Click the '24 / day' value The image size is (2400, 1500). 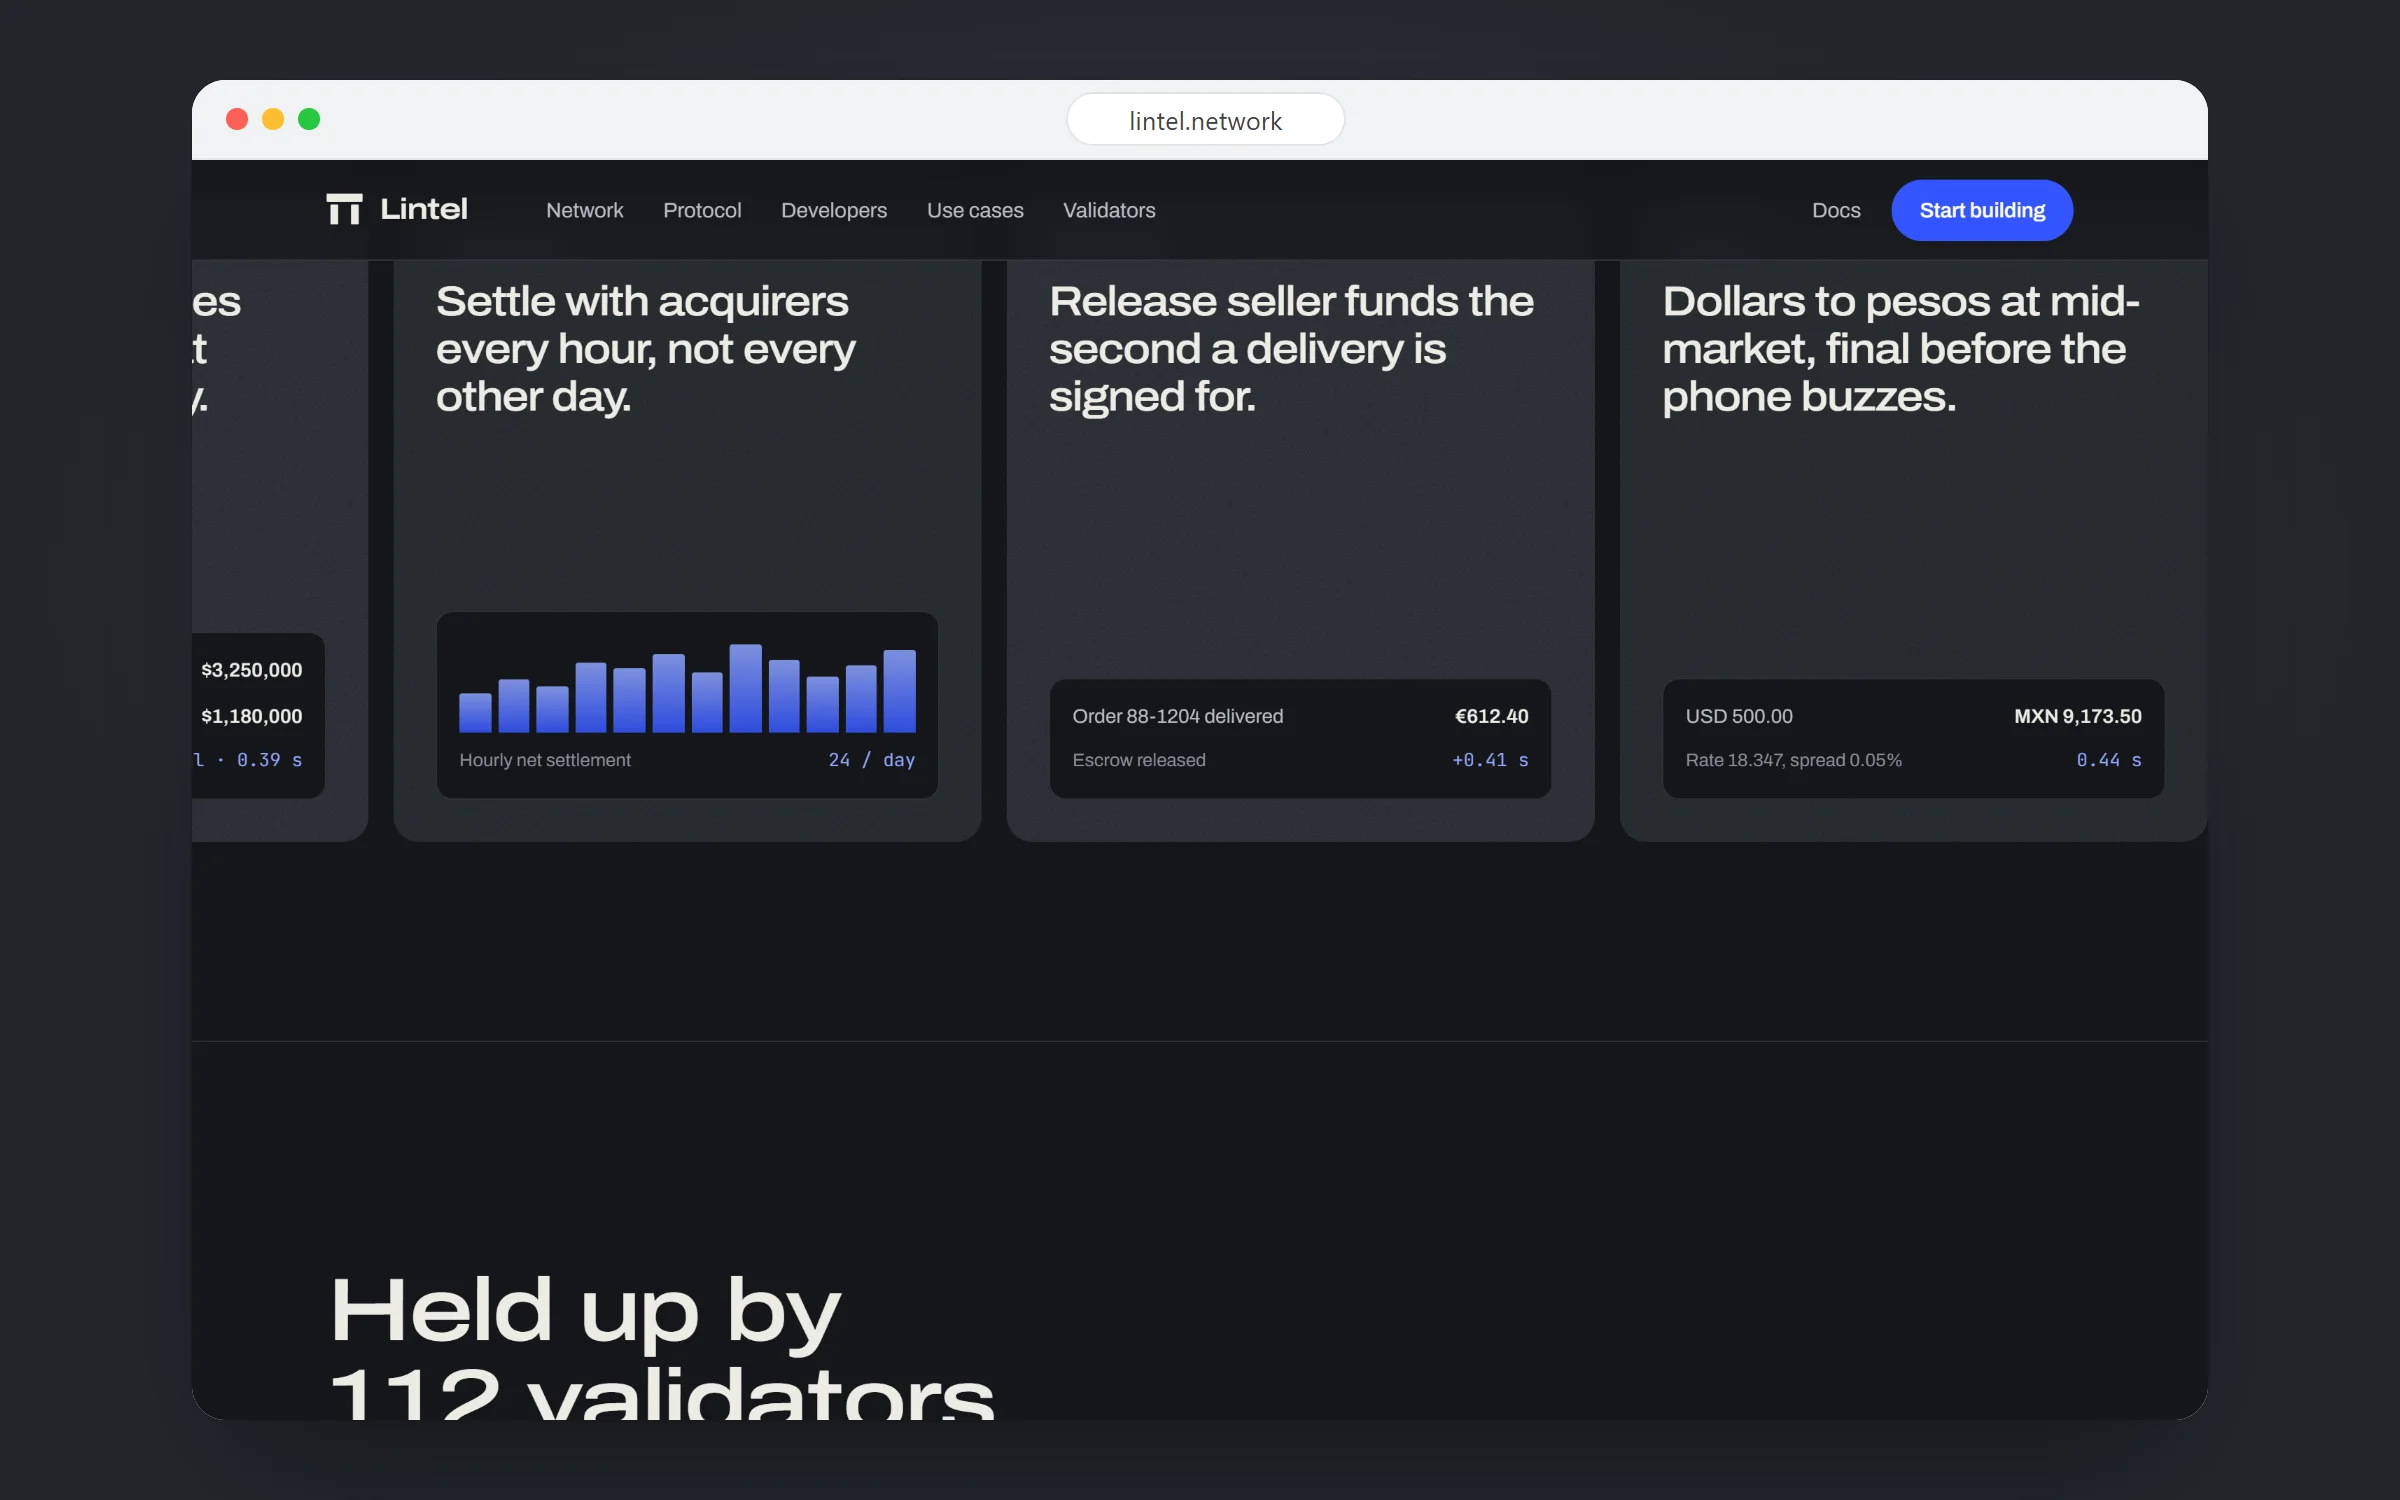872,760
